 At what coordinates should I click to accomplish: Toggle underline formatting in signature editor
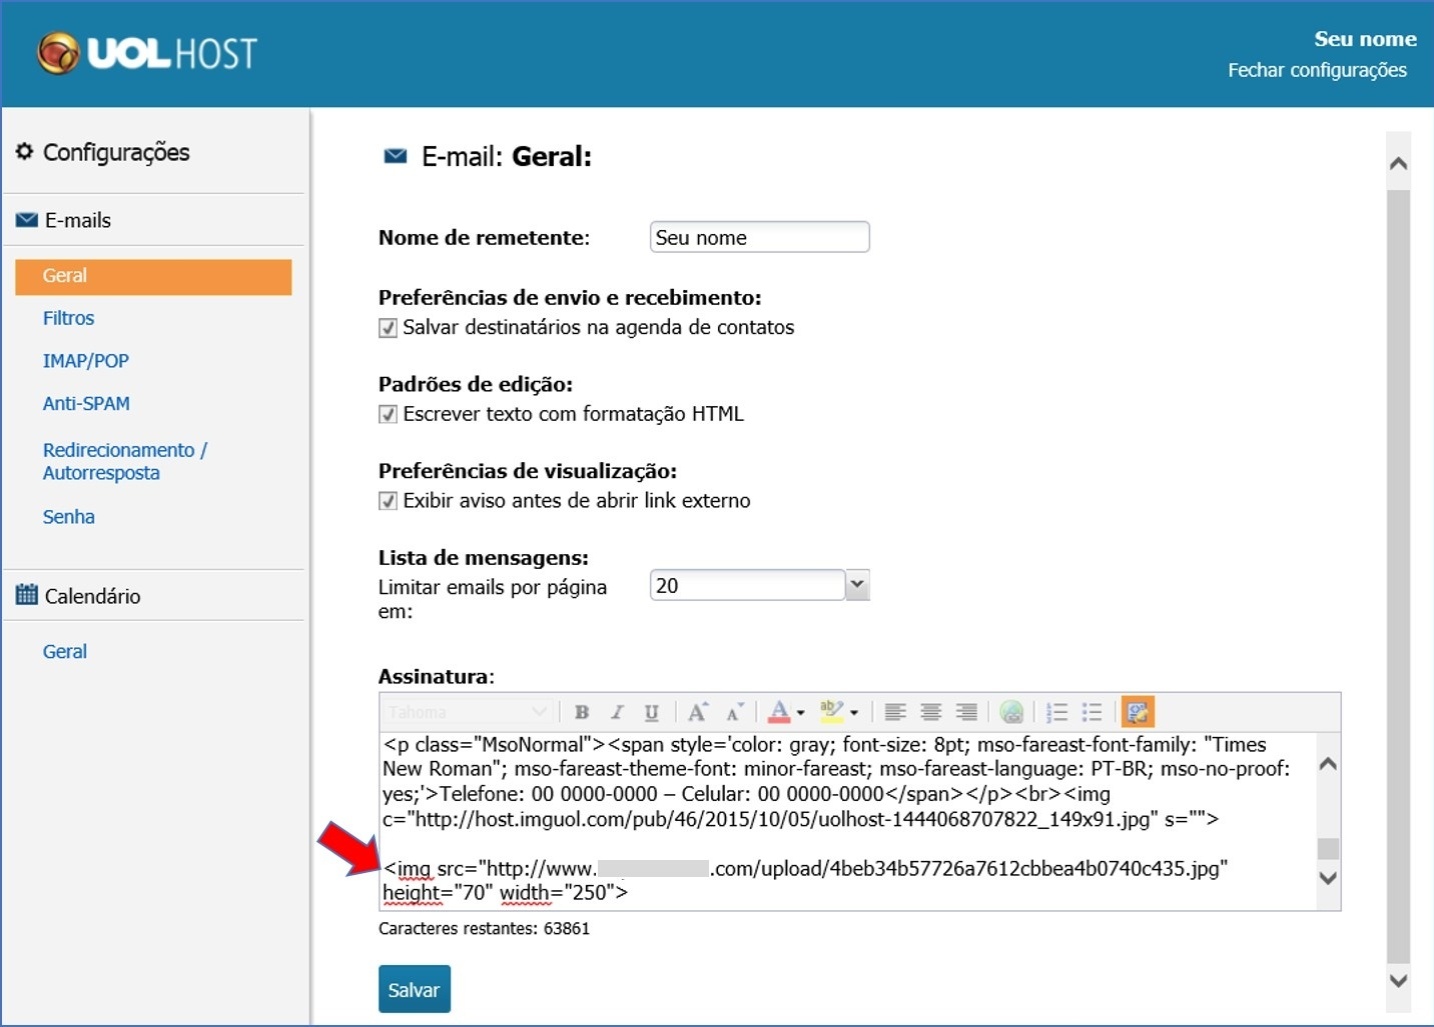[651, 712]
